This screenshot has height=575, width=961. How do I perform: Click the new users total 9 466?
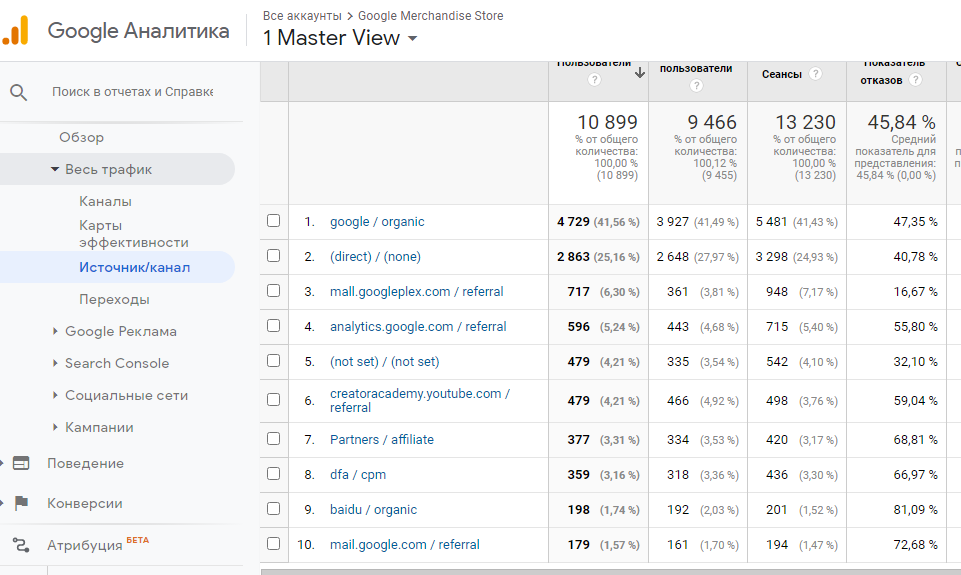click(x=712, y=122)
